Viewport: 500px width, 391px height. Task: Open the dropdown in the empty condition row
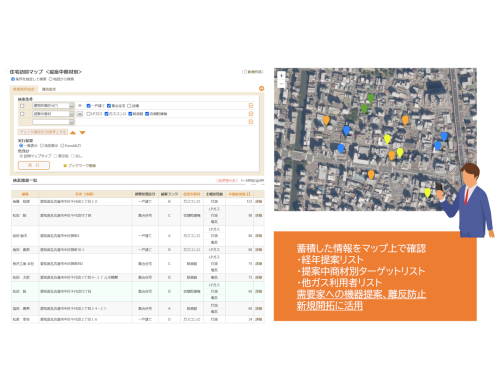71,122
